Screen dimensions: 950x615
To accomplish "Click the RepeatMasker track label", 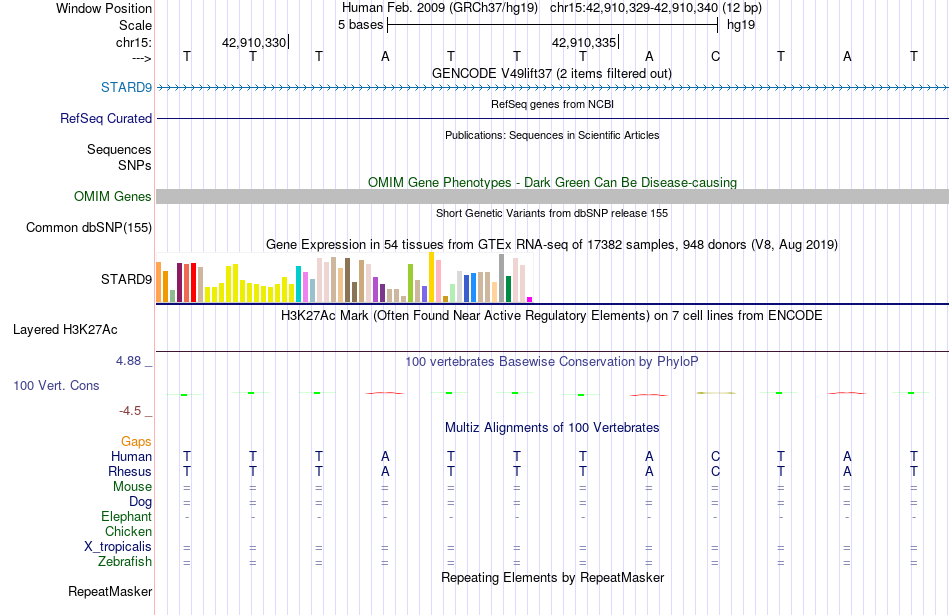I will click(110, 591).
